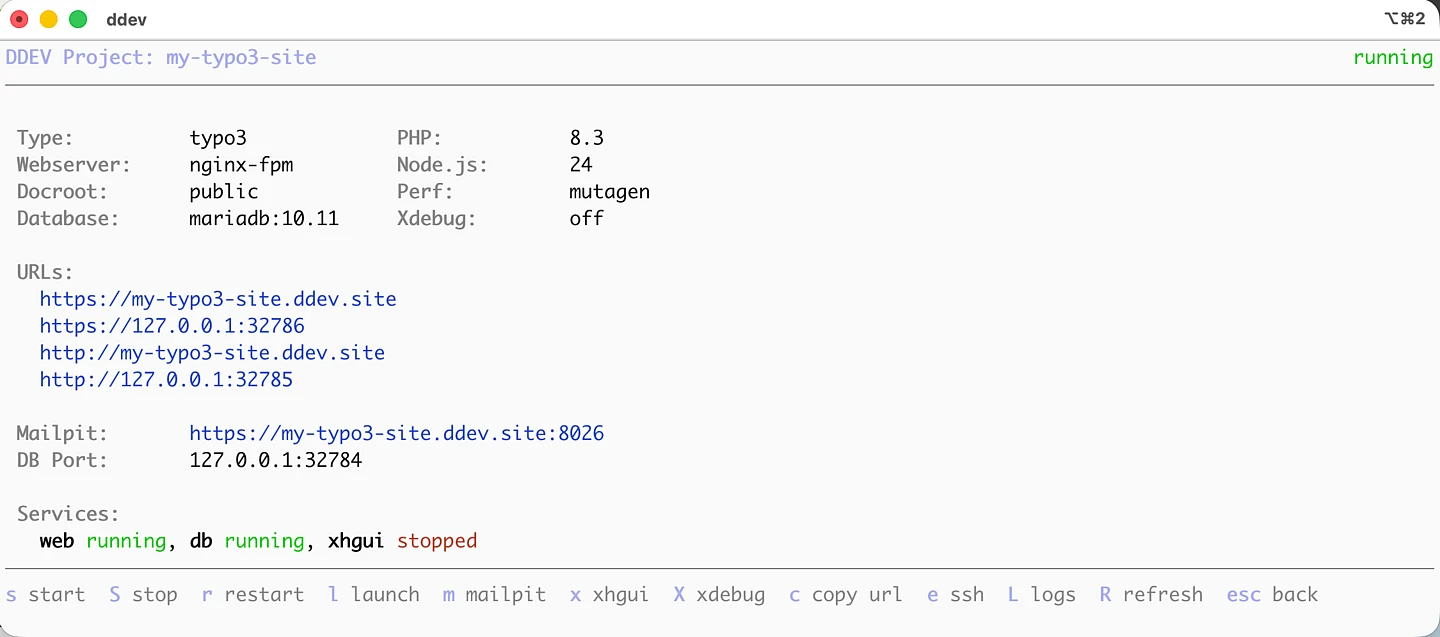Restart the DDEV project
Screen dimensions: 1440x637
[x=252, y=594]
